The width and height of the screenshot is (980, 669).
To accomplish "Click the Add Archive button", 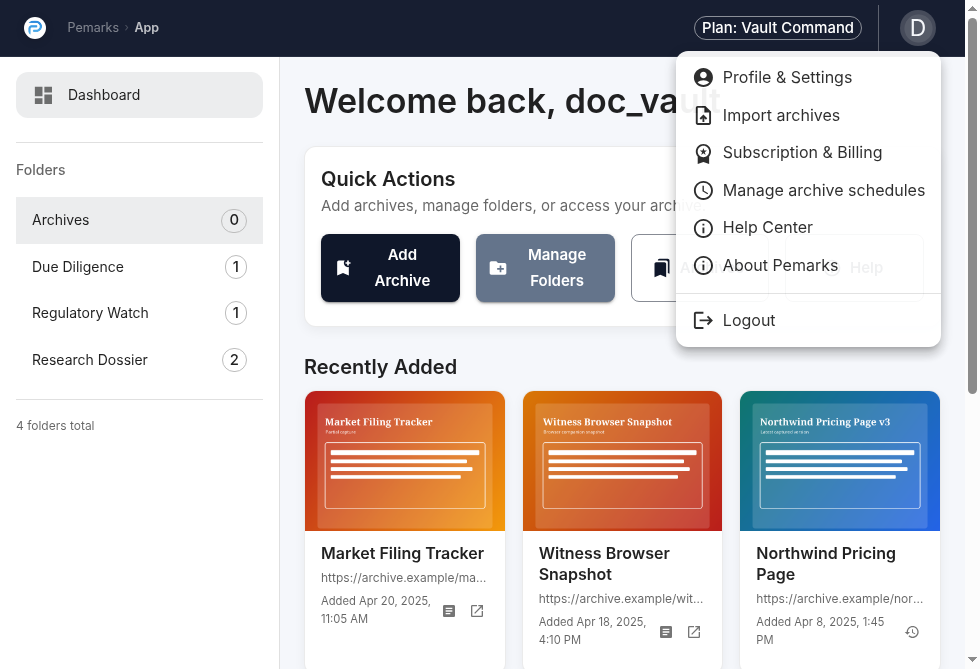I will point(391,268).
